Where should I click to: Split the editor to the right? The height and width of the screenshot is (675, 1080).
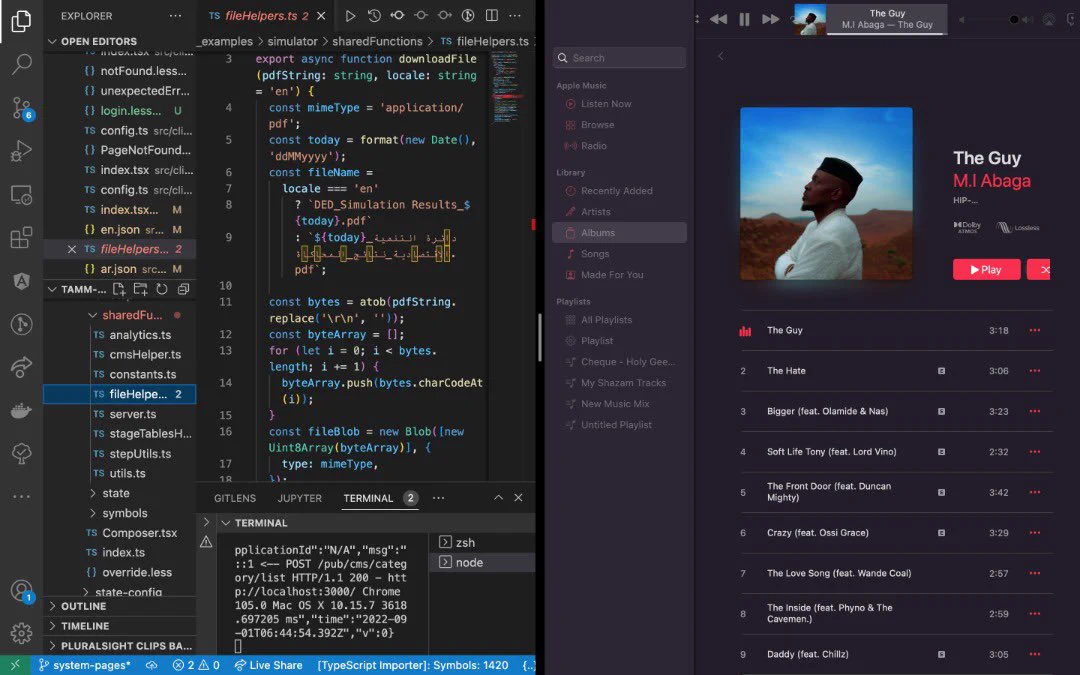492,15
